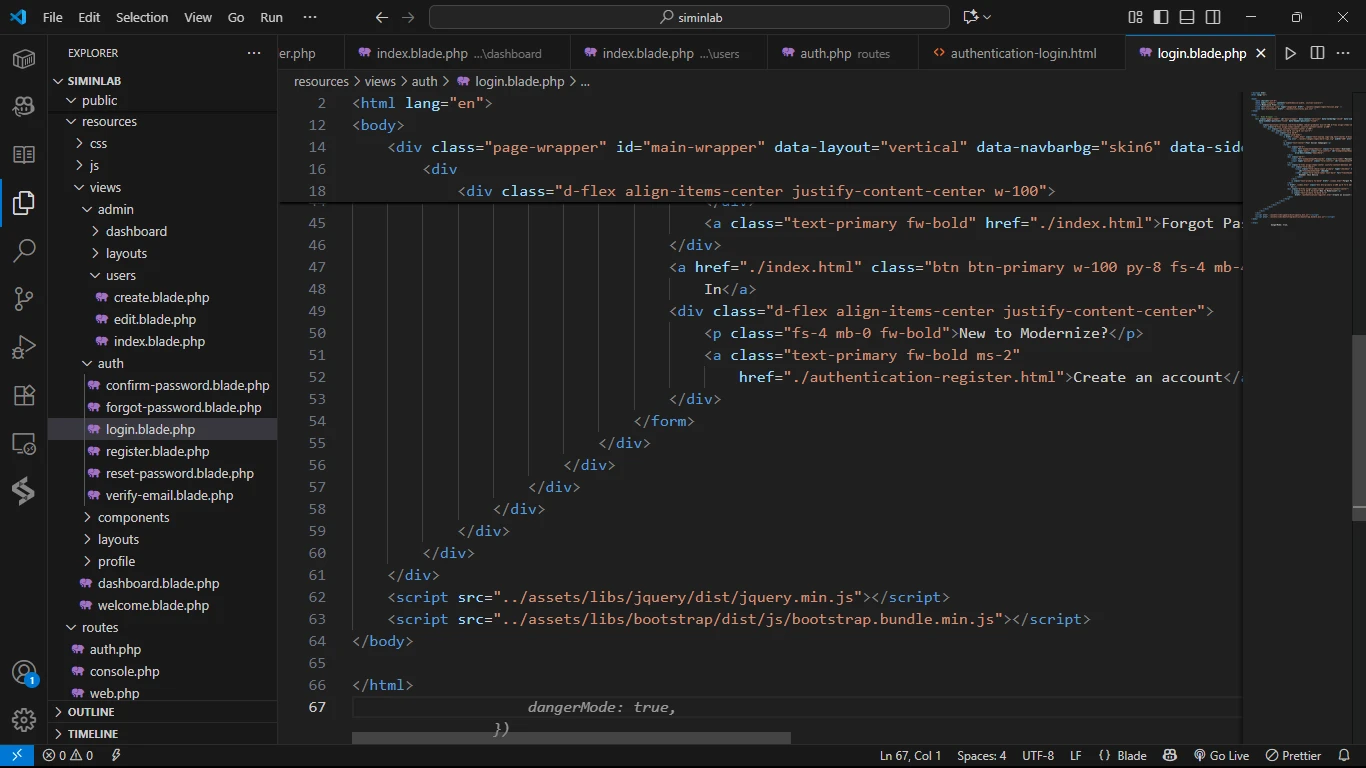This screenshot has width=1366, height=768.
Task: Collapse the auth folder in Explorer
Action: pyautogui.click(x=110, y=363)
